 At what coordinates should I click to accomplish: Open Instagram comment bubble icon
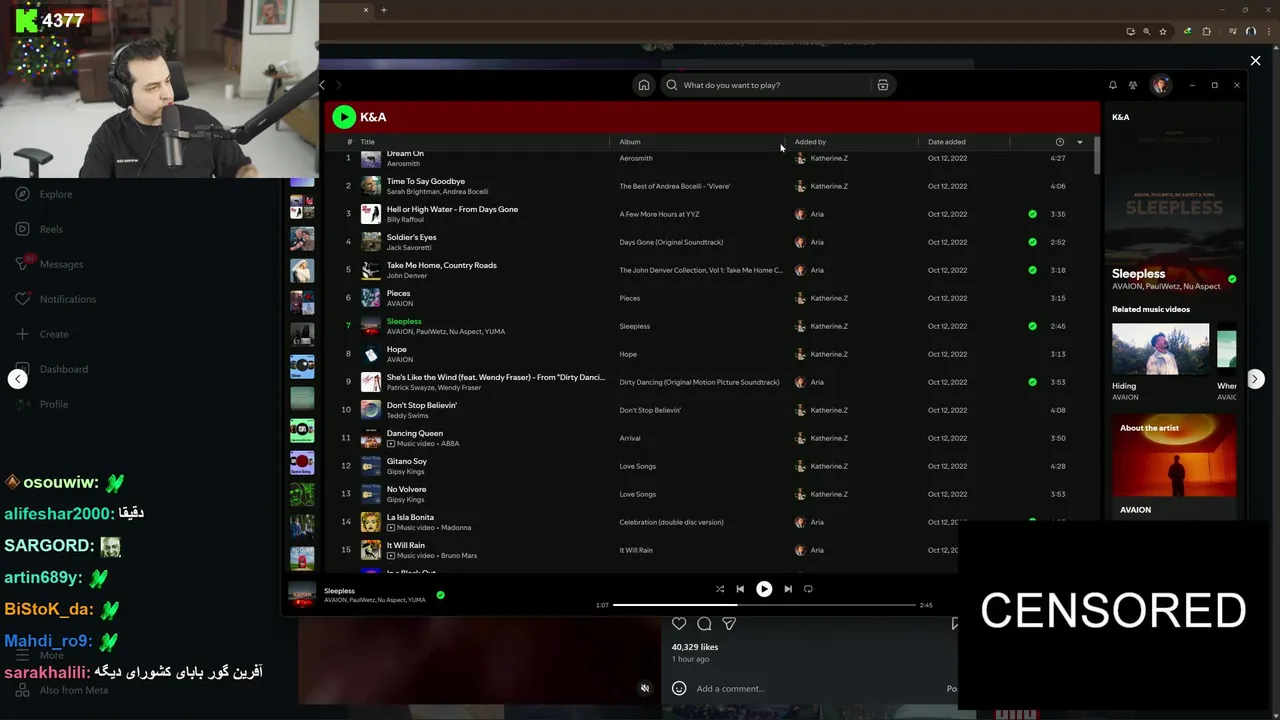704,624
